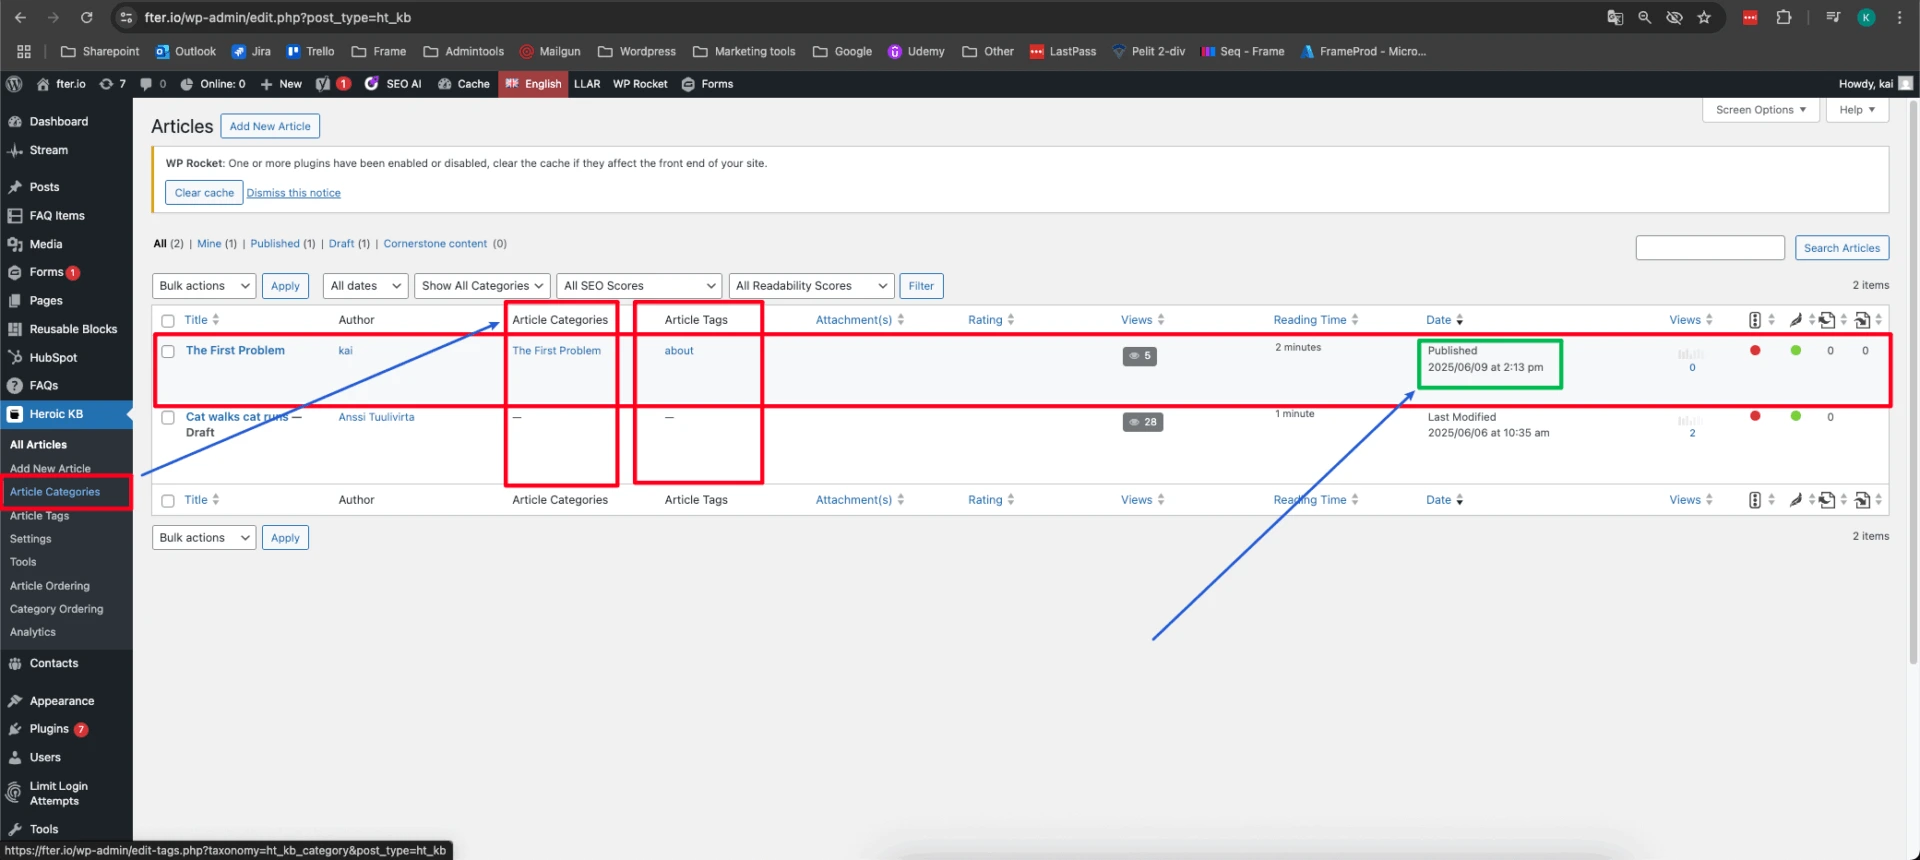Sort by the readability score feather icon

pos(1796,320)
